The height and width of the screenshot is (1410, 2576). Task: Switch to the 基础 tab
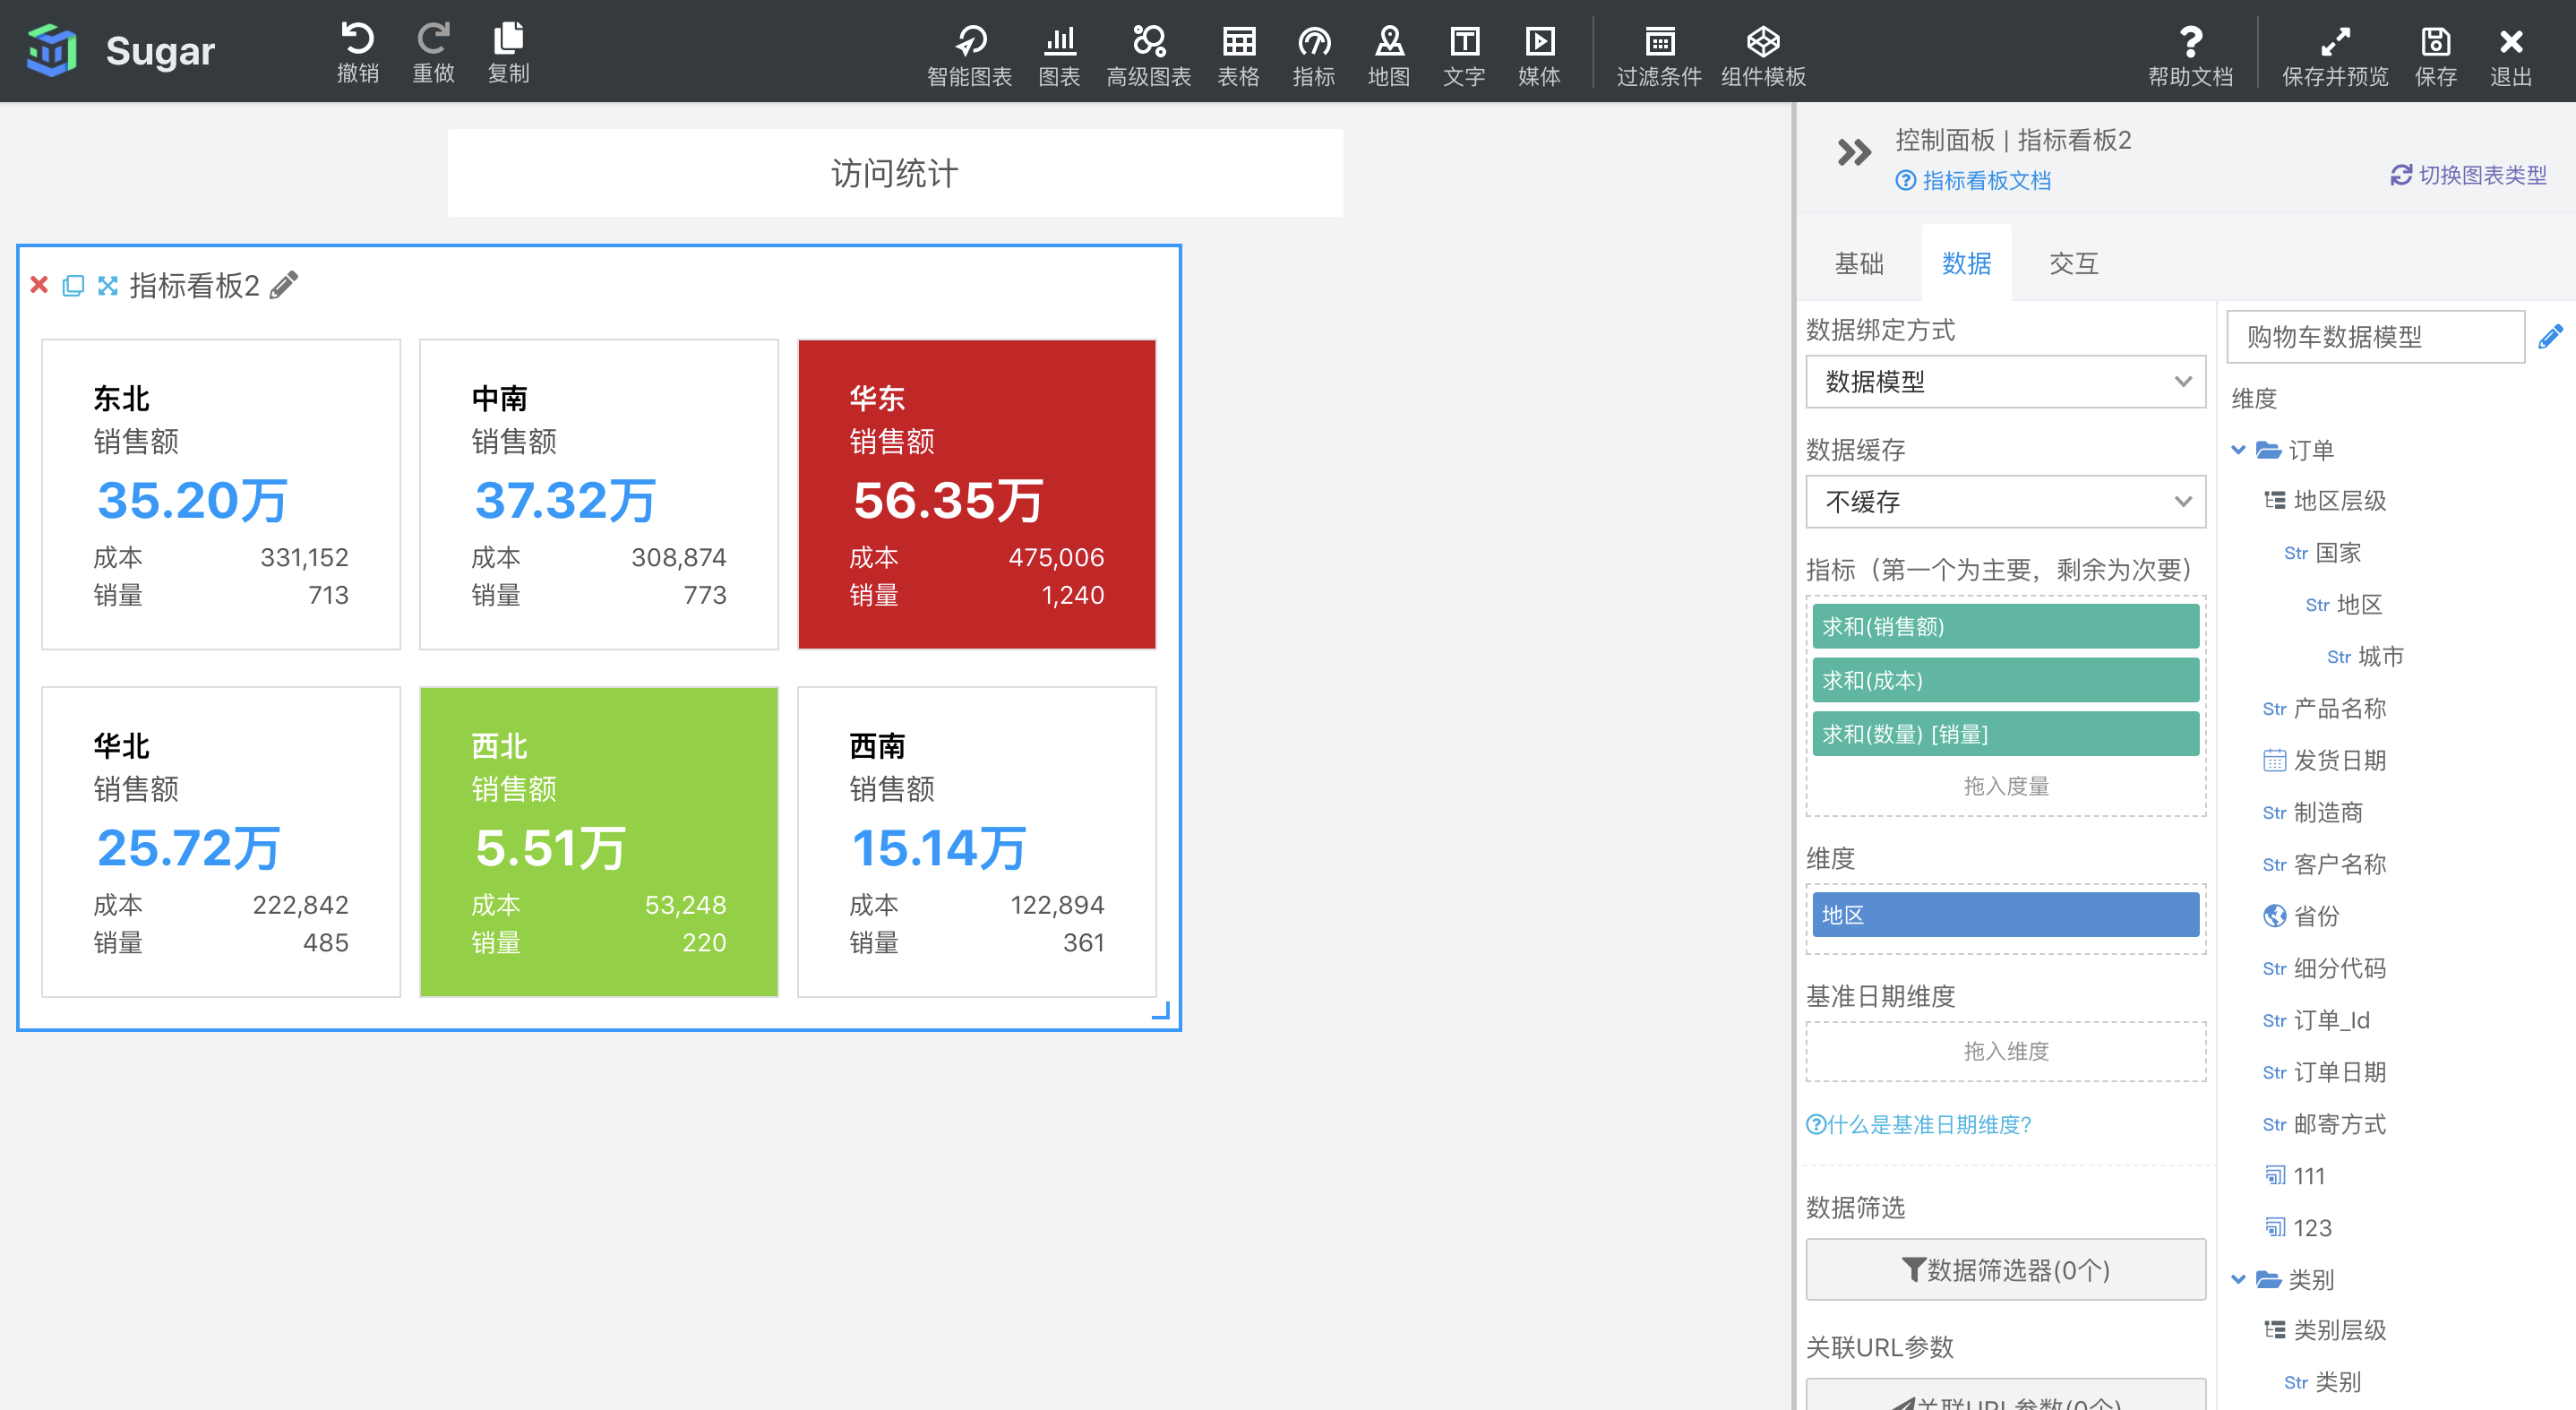click(1859, 263)
